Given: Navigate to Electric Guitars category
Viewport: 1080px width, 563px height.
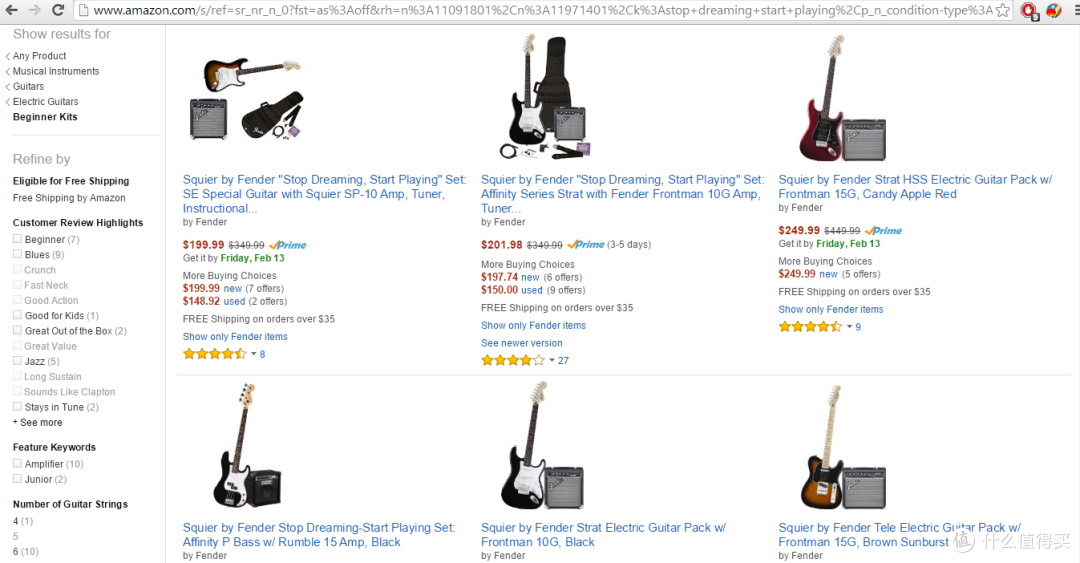Looking at the screenshot, I should click(x=45, y=102).
